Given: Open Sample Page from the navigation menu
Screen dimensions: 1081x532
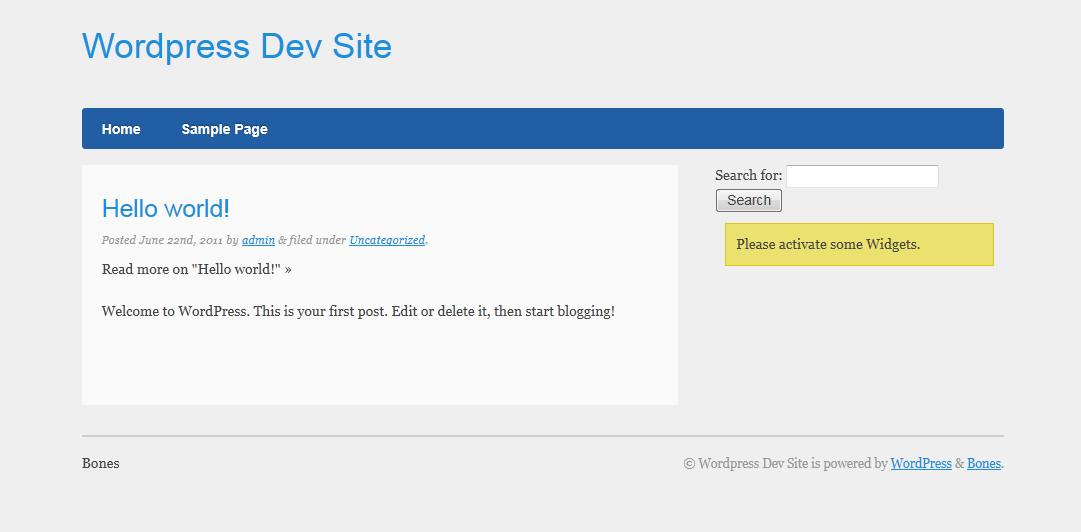Looking at the screenshot, I should (224, 129).
